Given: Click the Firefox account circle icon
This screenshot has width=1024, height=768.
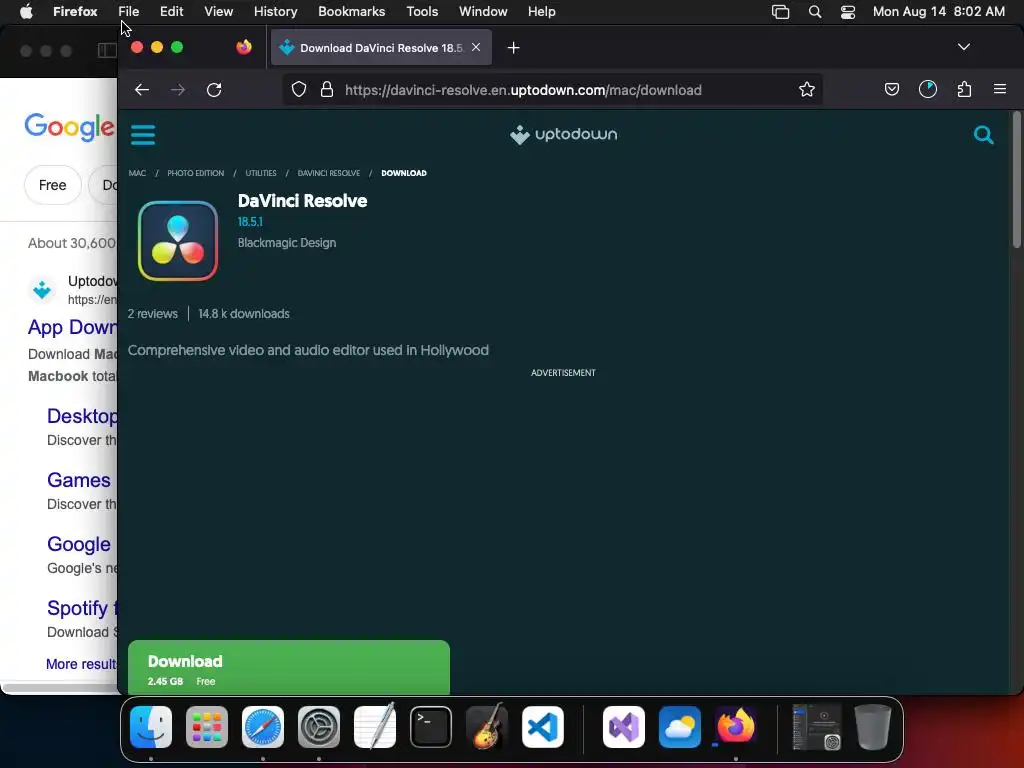Looking at the screenshot, I should click(x=927, y=89).
